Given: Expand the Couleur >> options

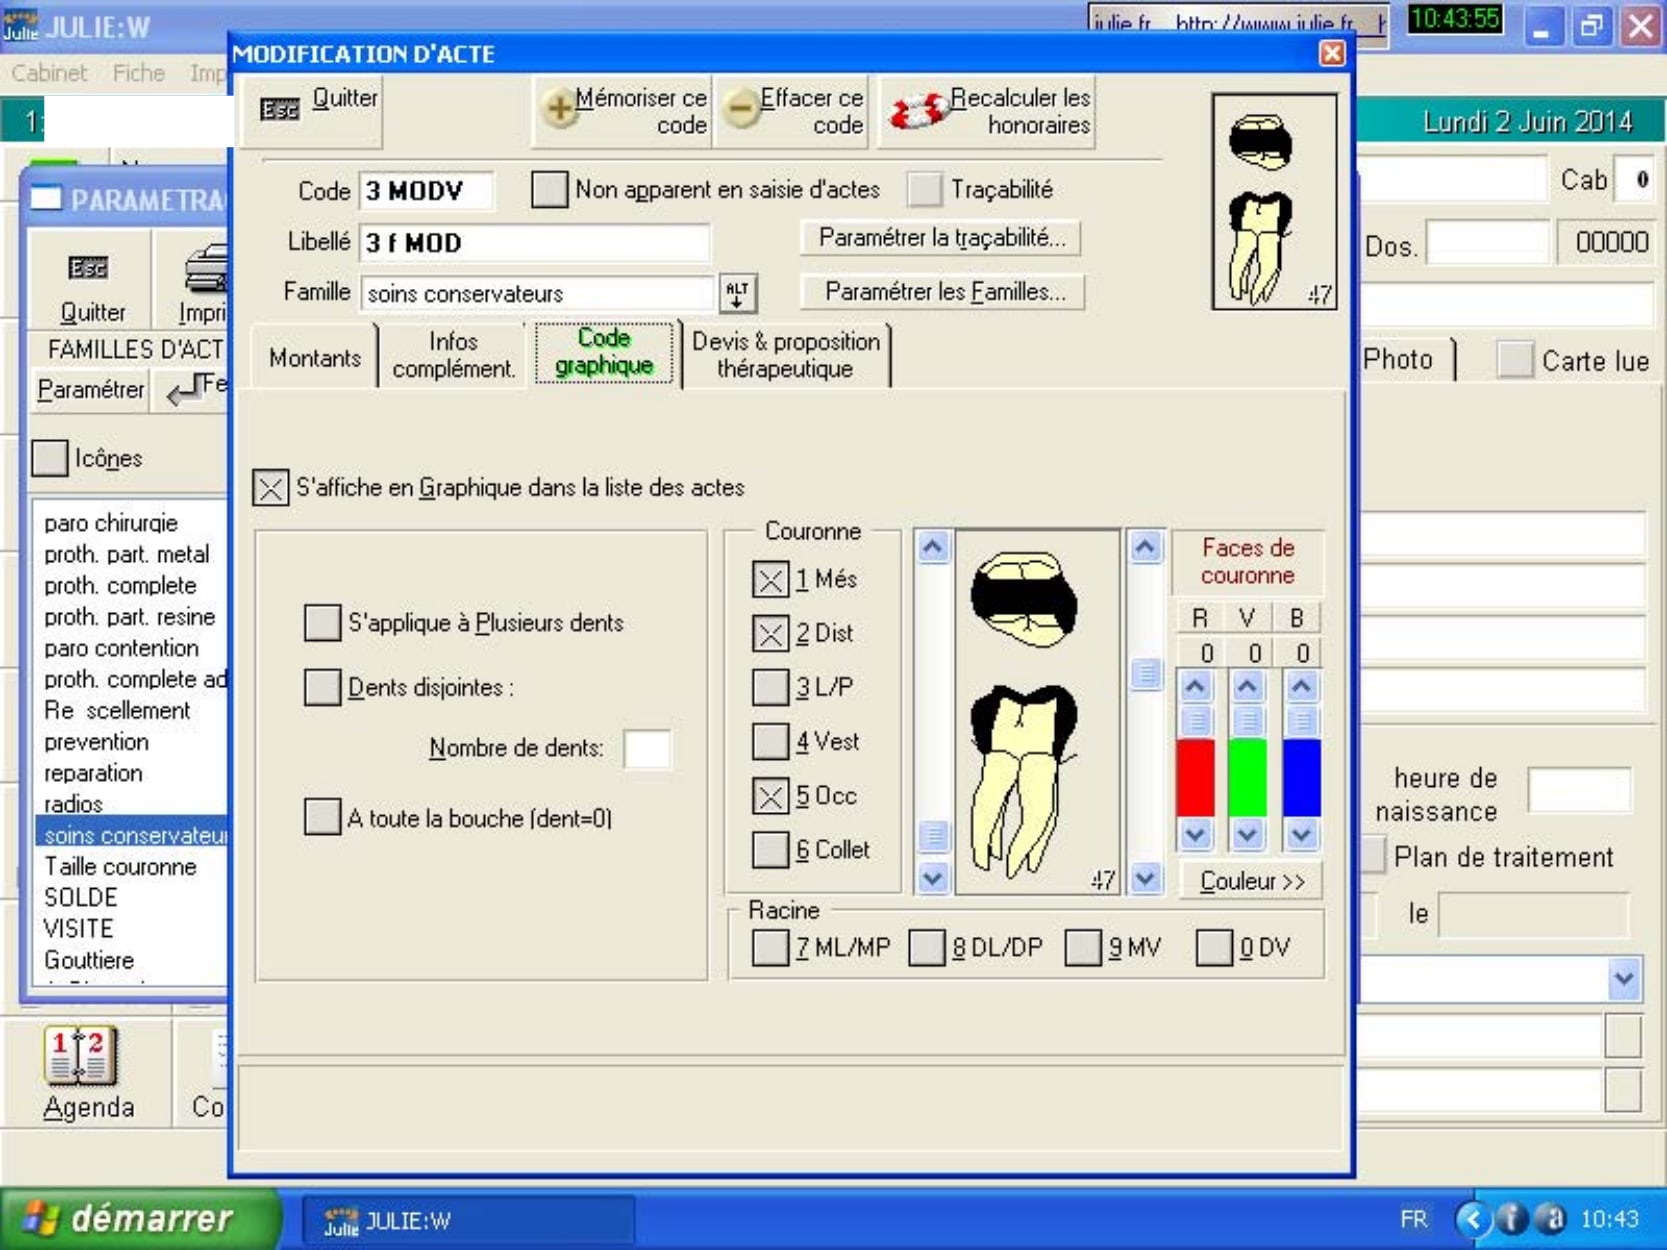Looking at the screenshot, I should [x=1251, y=881].
